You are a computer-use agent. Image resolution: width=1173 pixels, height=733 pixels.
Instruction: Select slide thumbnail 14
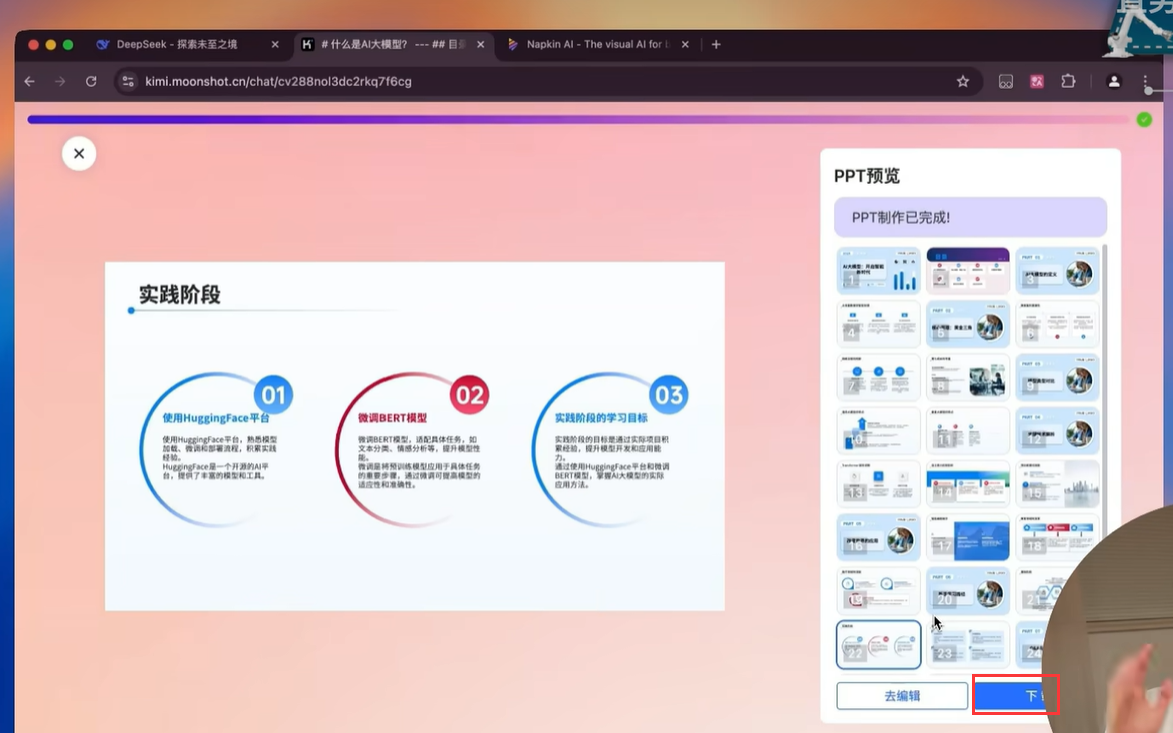[968, 483]
